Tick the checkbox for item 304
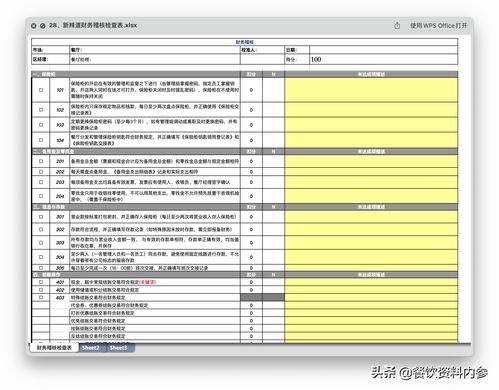 (41, 257)
